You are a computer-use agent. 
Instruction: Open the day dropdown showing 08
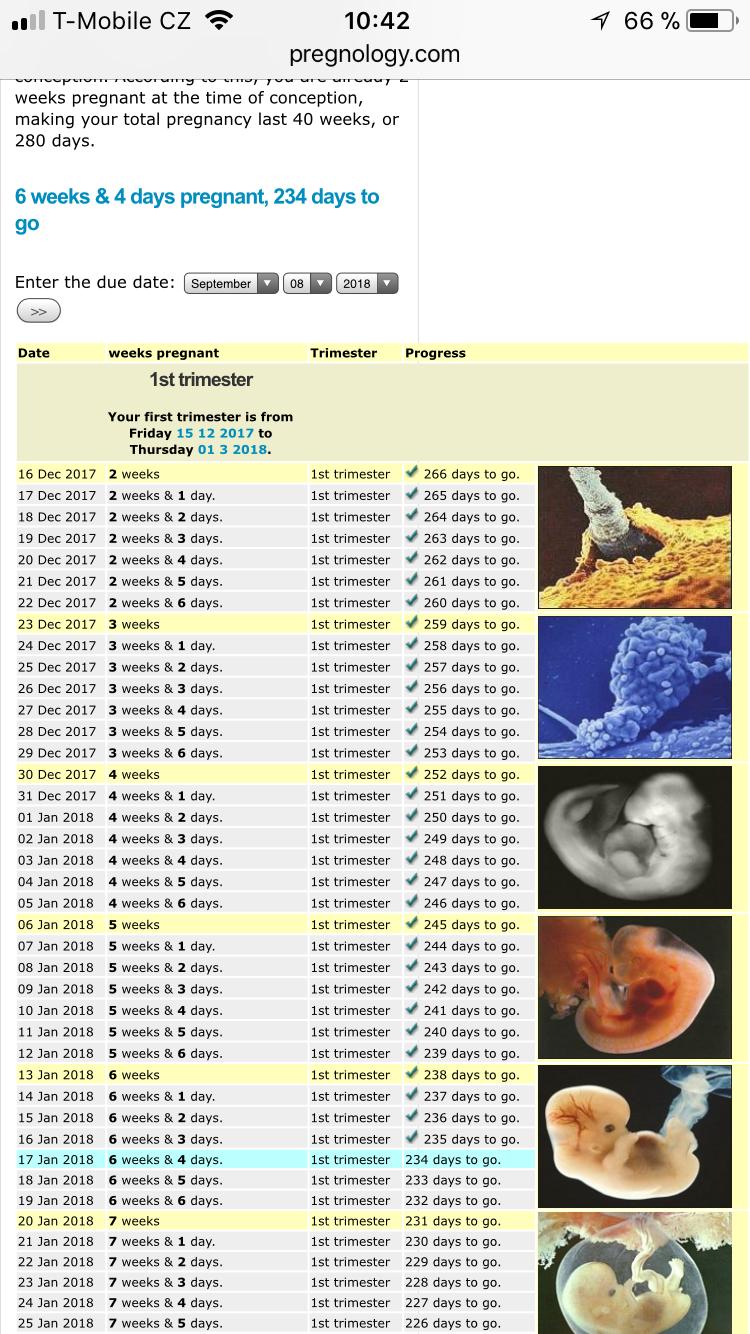(306, 284)
